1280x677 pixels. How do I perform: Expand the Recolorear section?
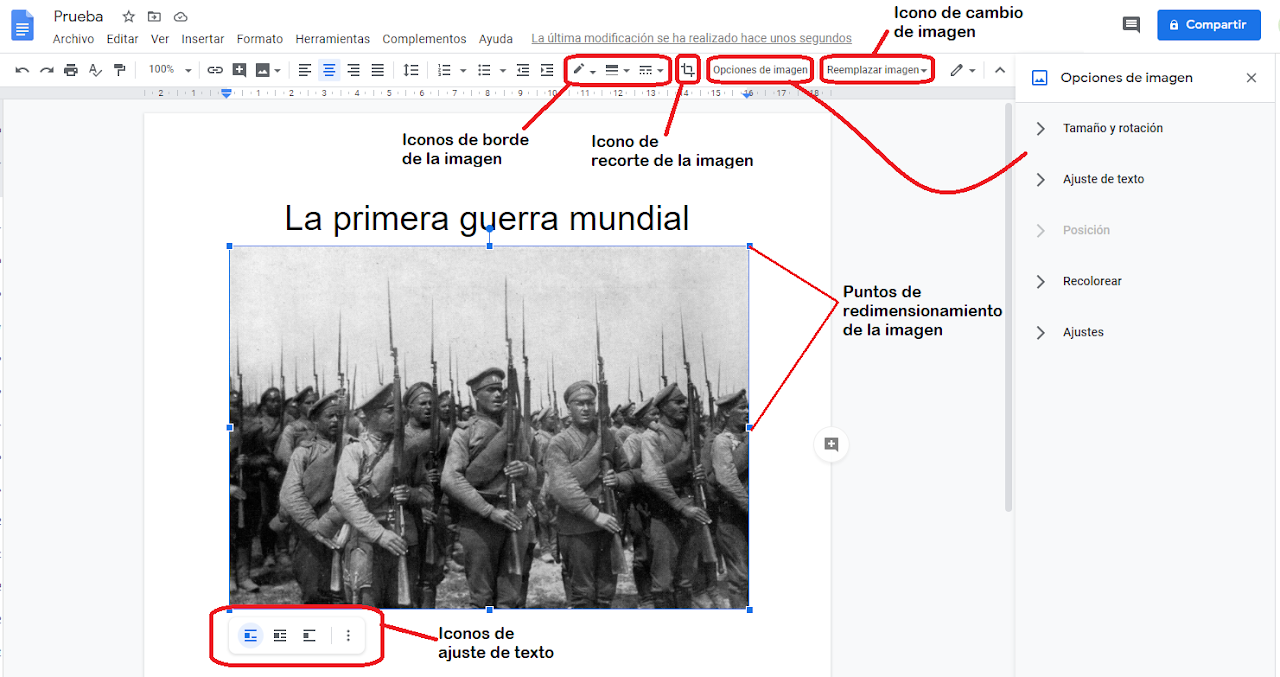point(1092,281)
